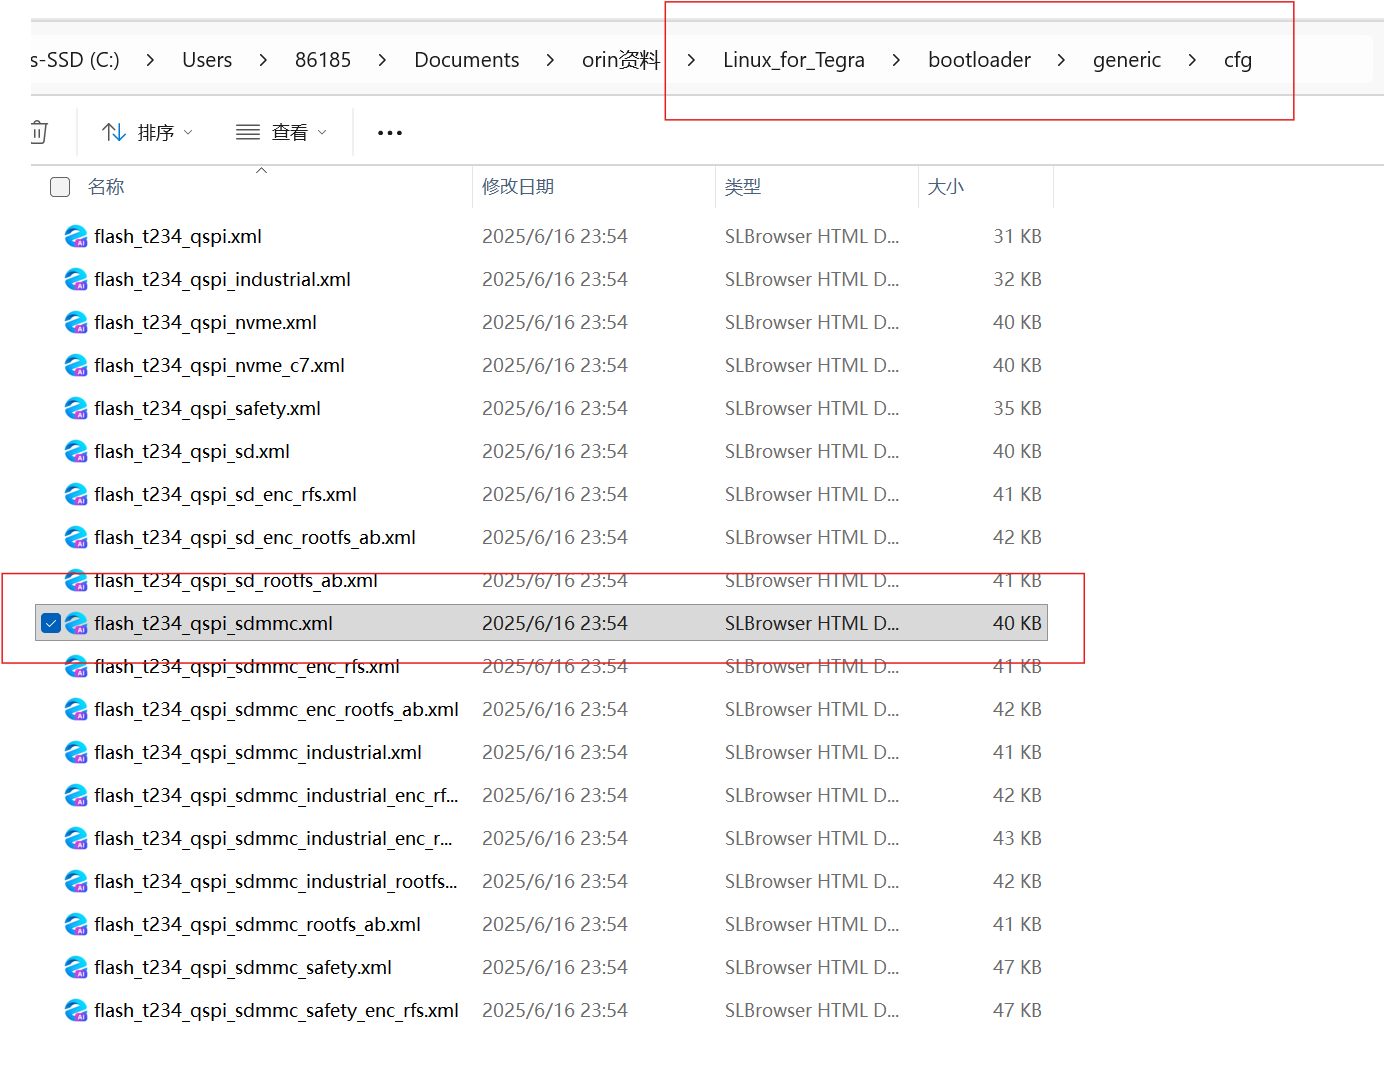
Task: Open the 查看 view dropdown
Action: [x=281, y=133]
